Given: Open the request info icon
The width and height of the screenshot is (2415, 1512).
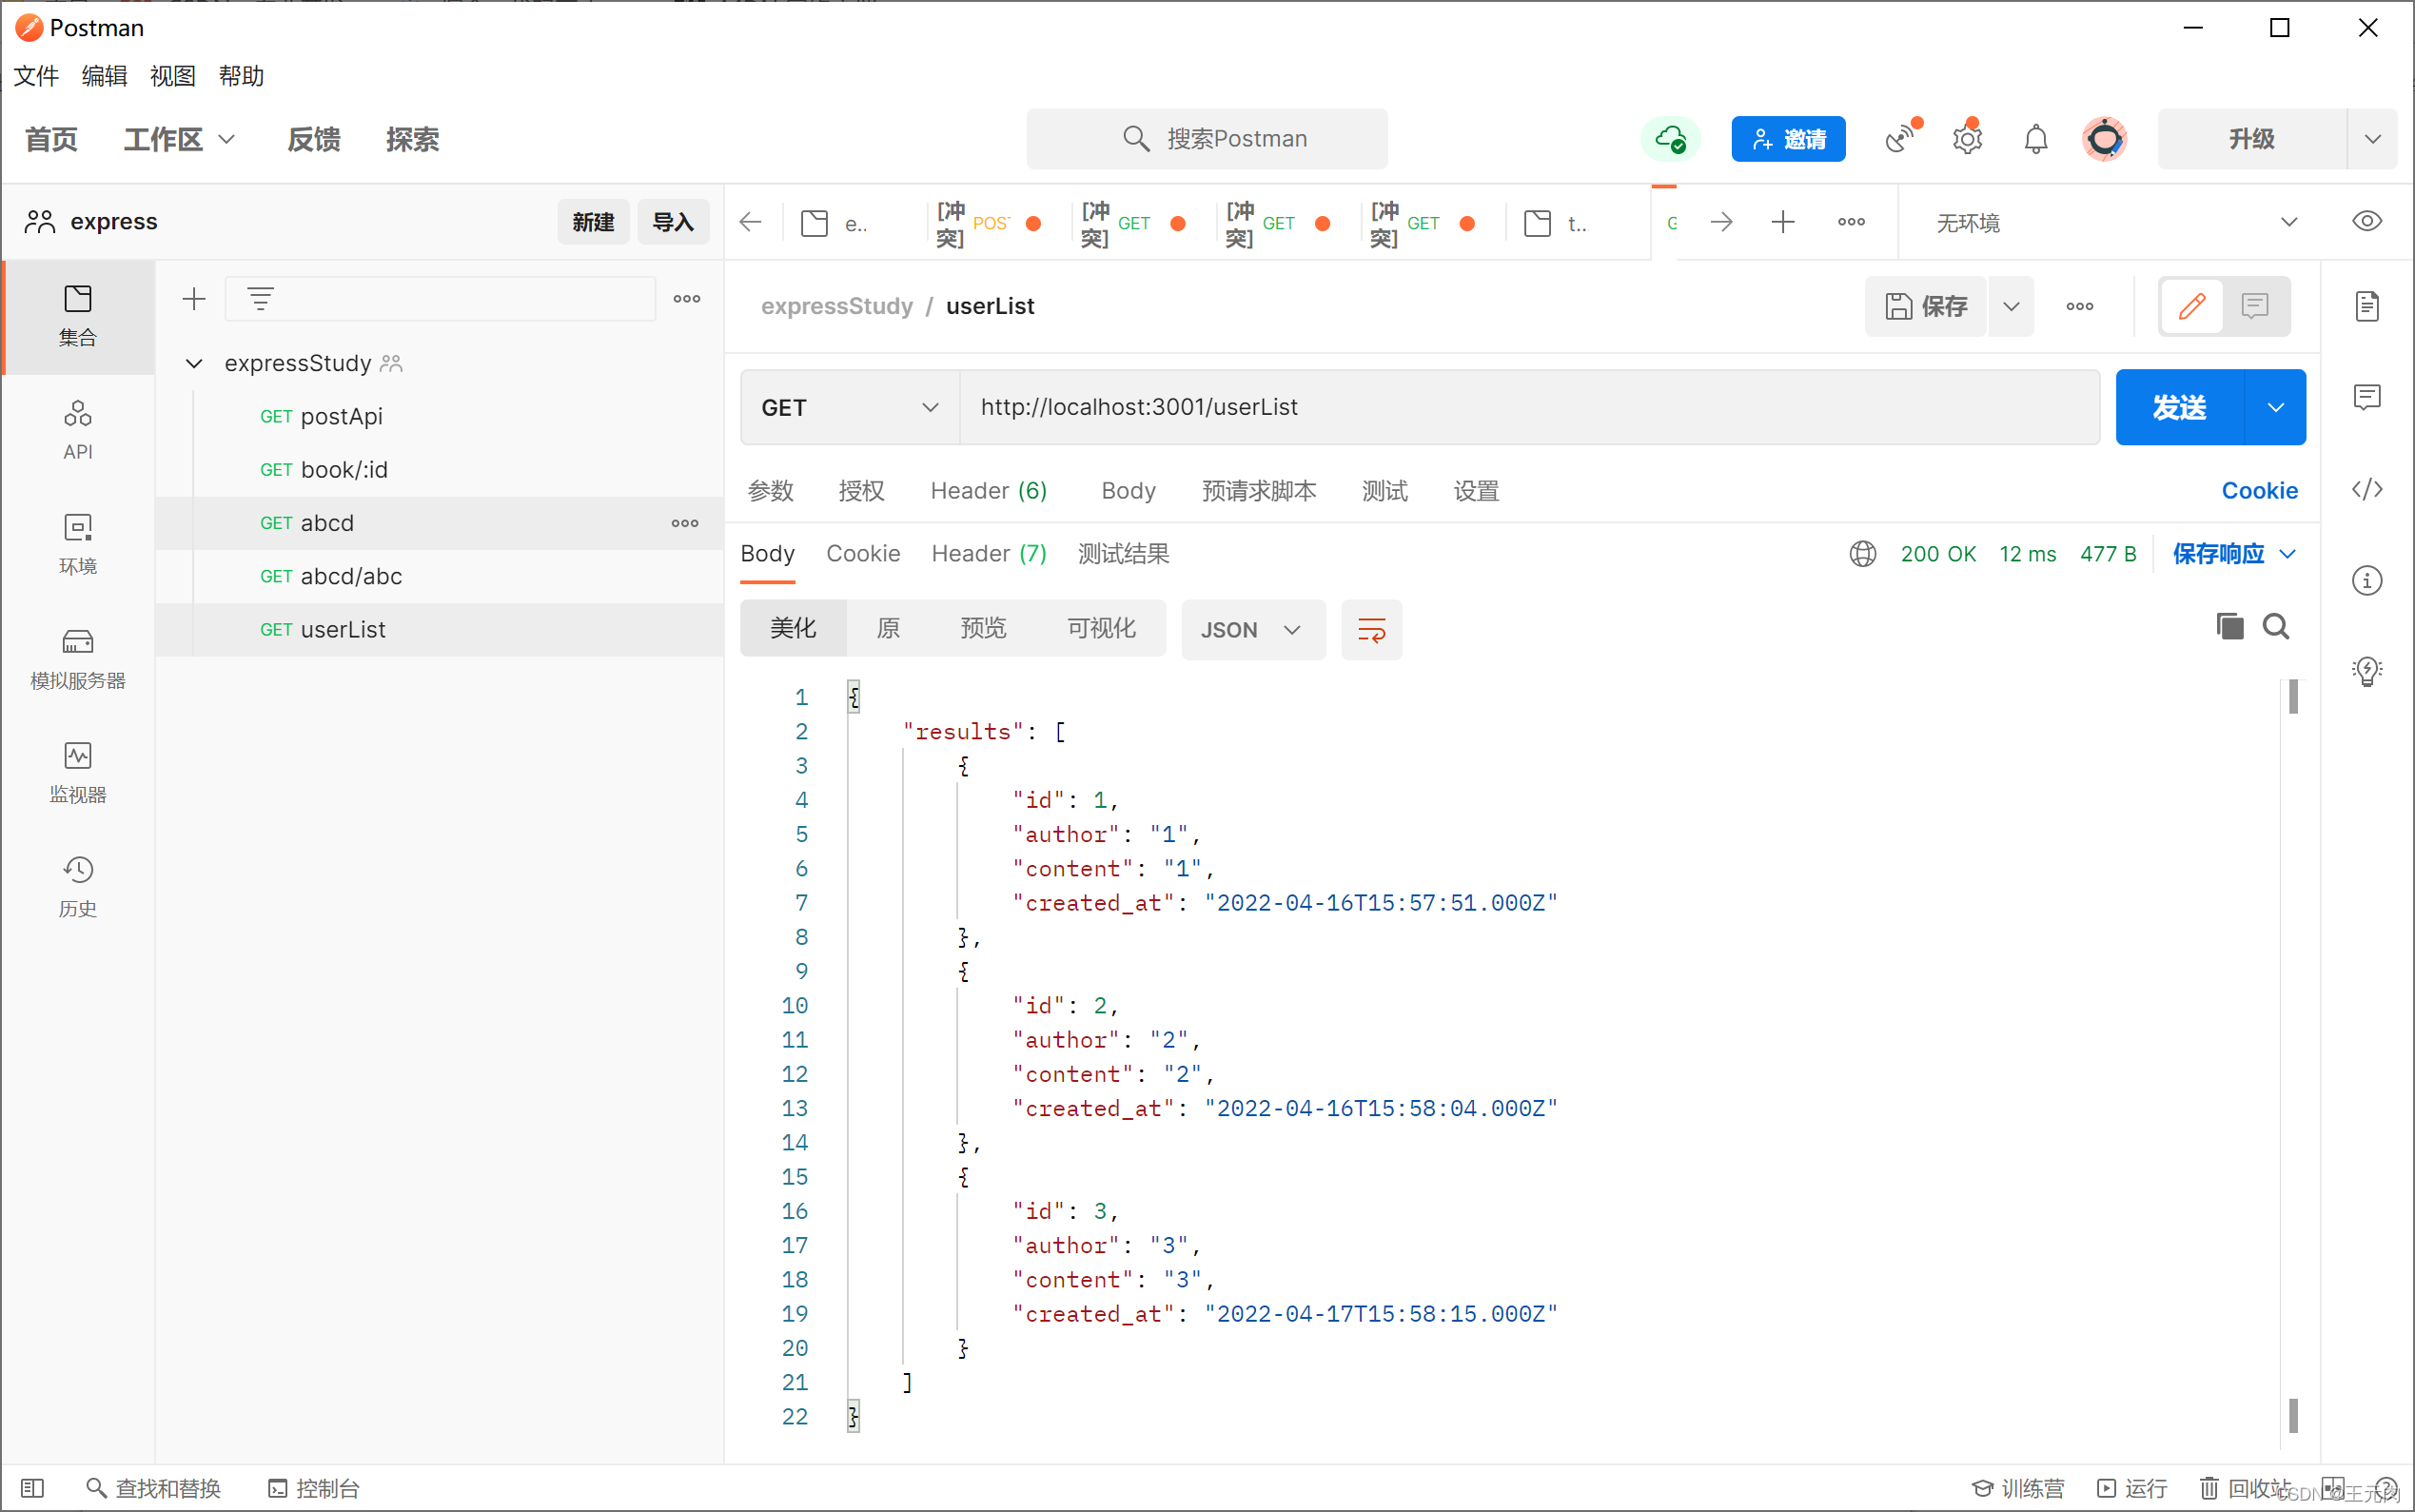Looking at the screenshot, I should coord(2367,580).
